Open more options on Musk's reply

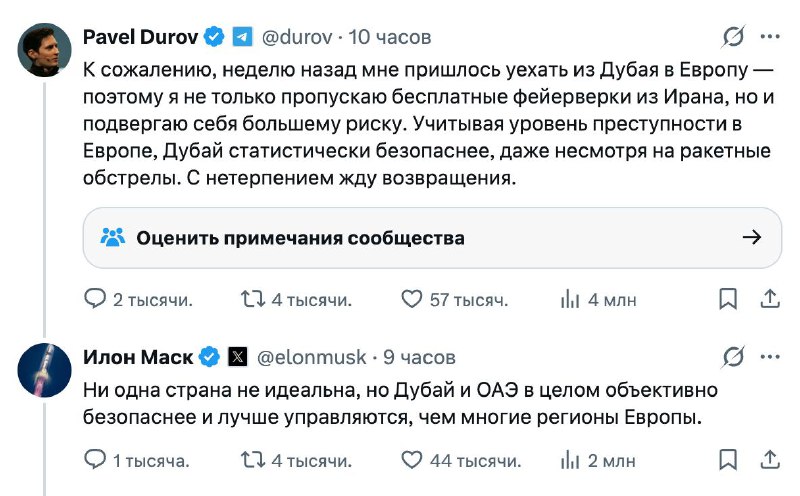[770, 356]
